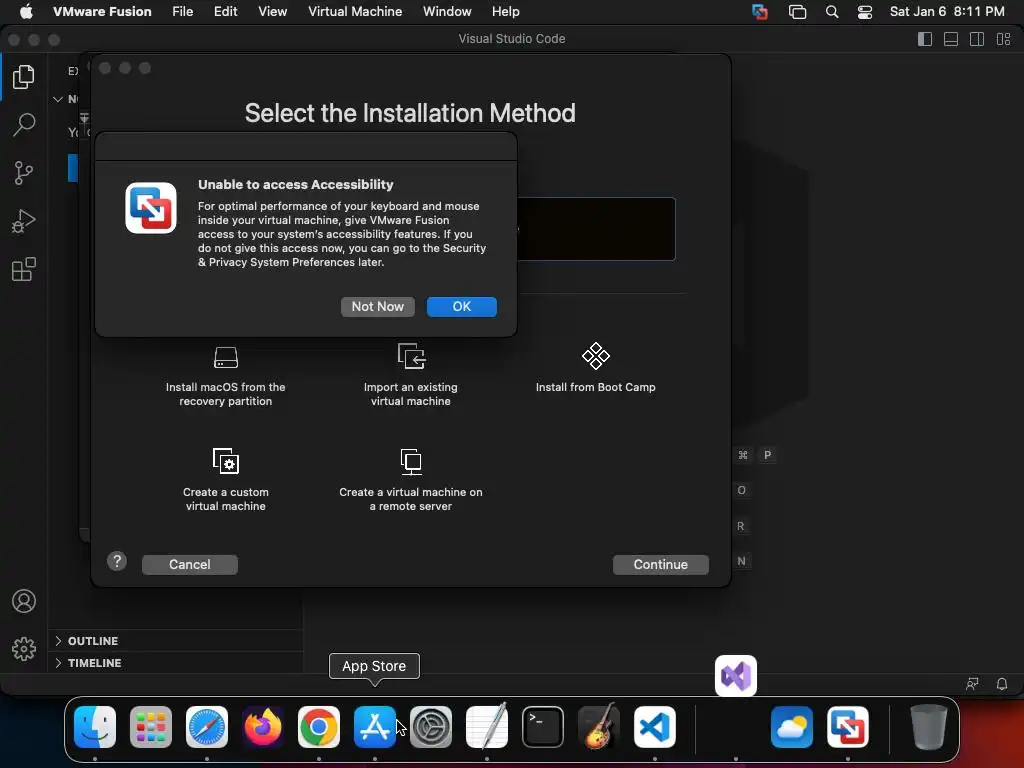
Task: Select Import an existing virtual machine
Action: 411,376
